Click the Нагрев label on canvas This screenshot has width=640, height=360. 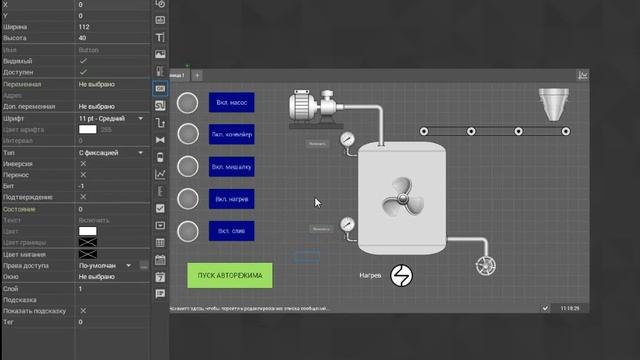[370, 276]
